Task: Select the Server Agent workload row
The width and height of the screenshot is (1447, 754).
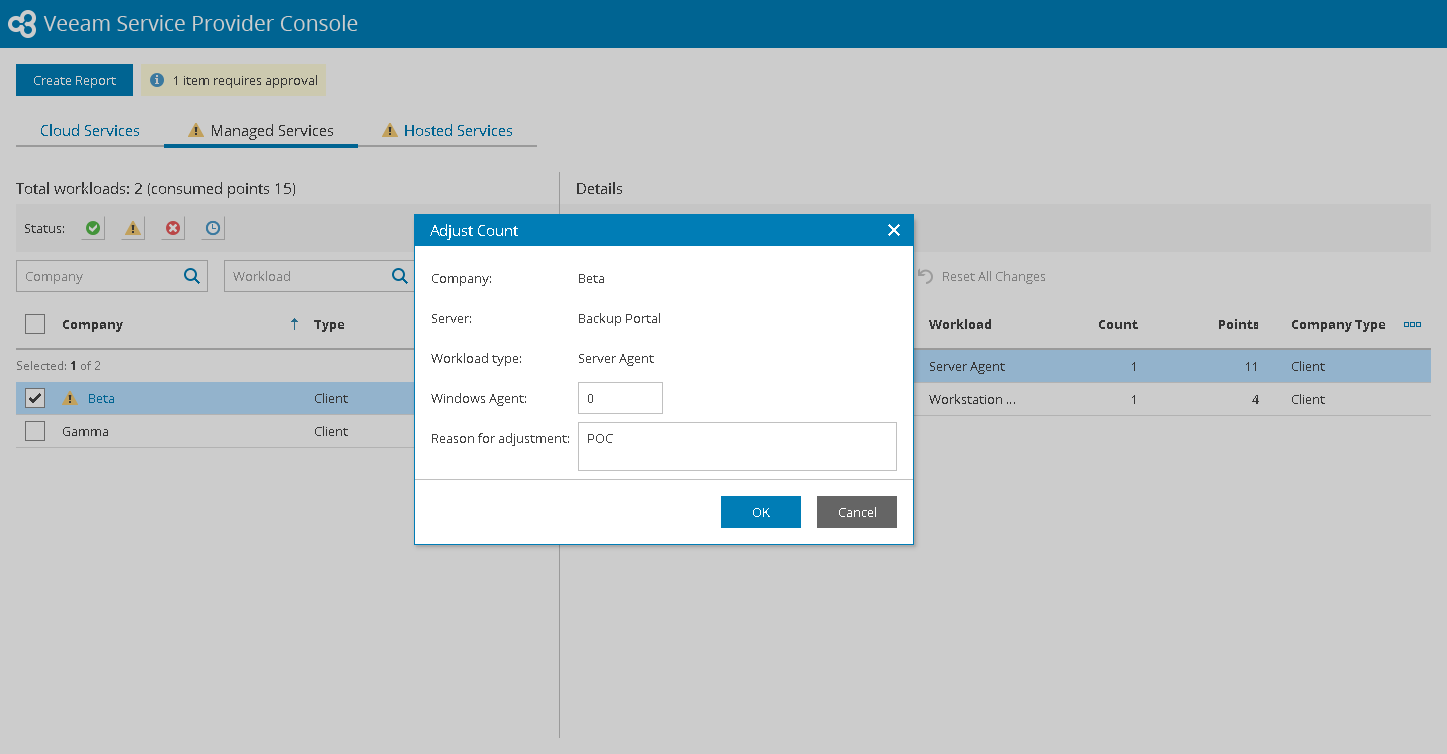Action: click(1172, 366)
